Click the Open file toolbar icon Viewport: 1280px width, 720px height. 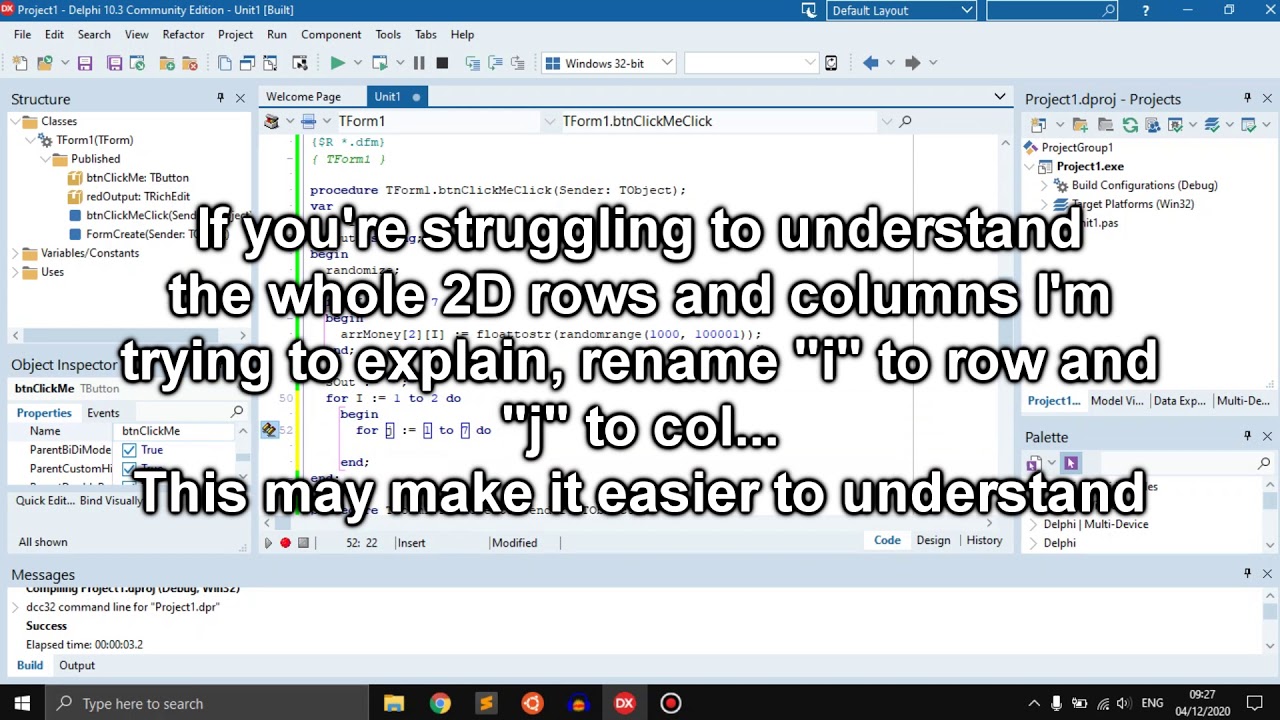(44, 63)
